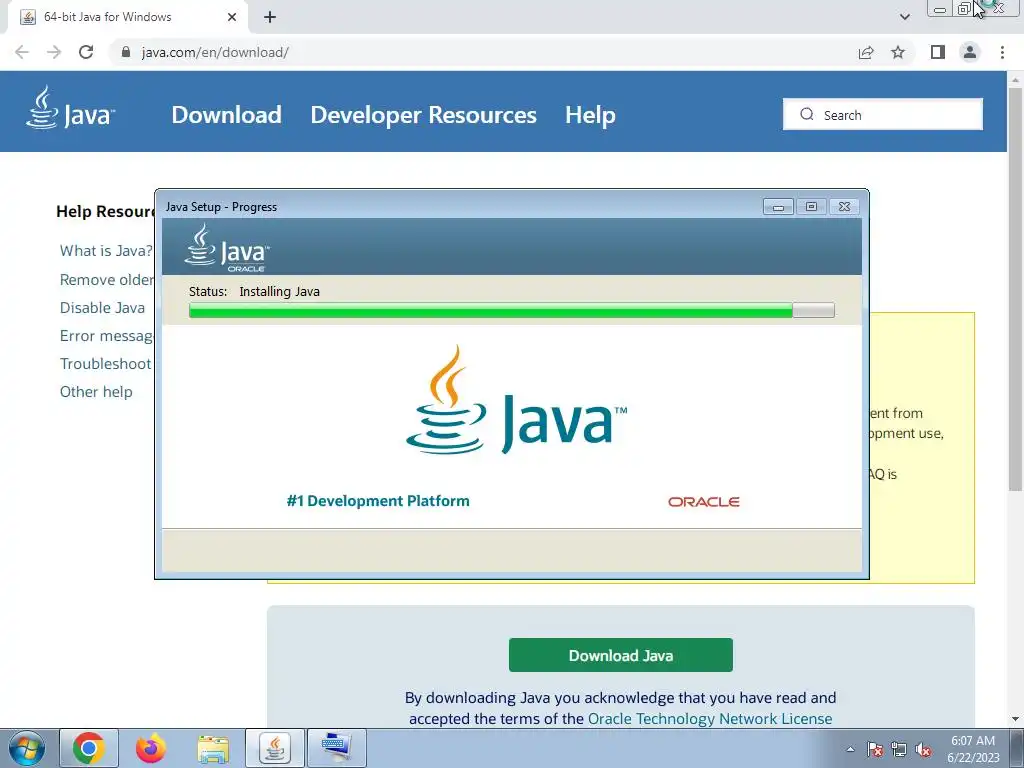Open the What is Java? link
The width and height of the screenshot is (1024, 768).
click(106, 251)
